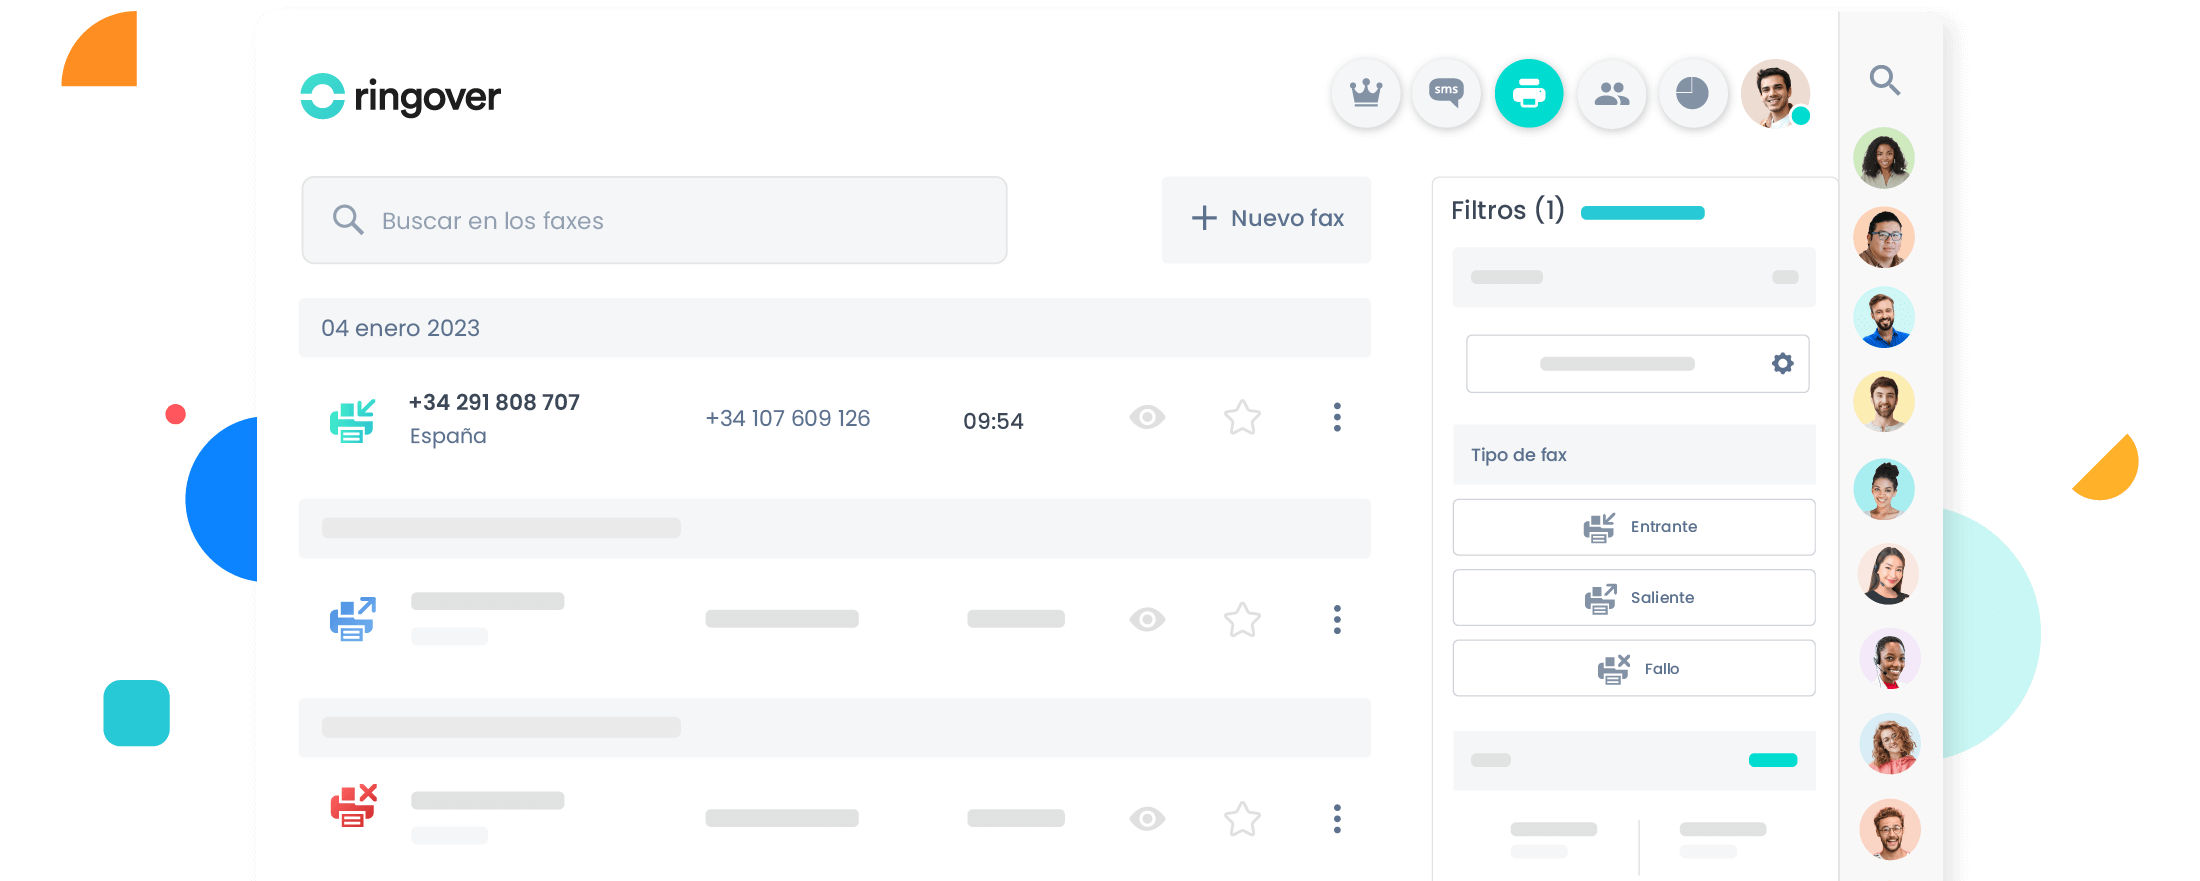Click the teal bar next to Filtros

pyautogui.click(x=1642, y=213)
